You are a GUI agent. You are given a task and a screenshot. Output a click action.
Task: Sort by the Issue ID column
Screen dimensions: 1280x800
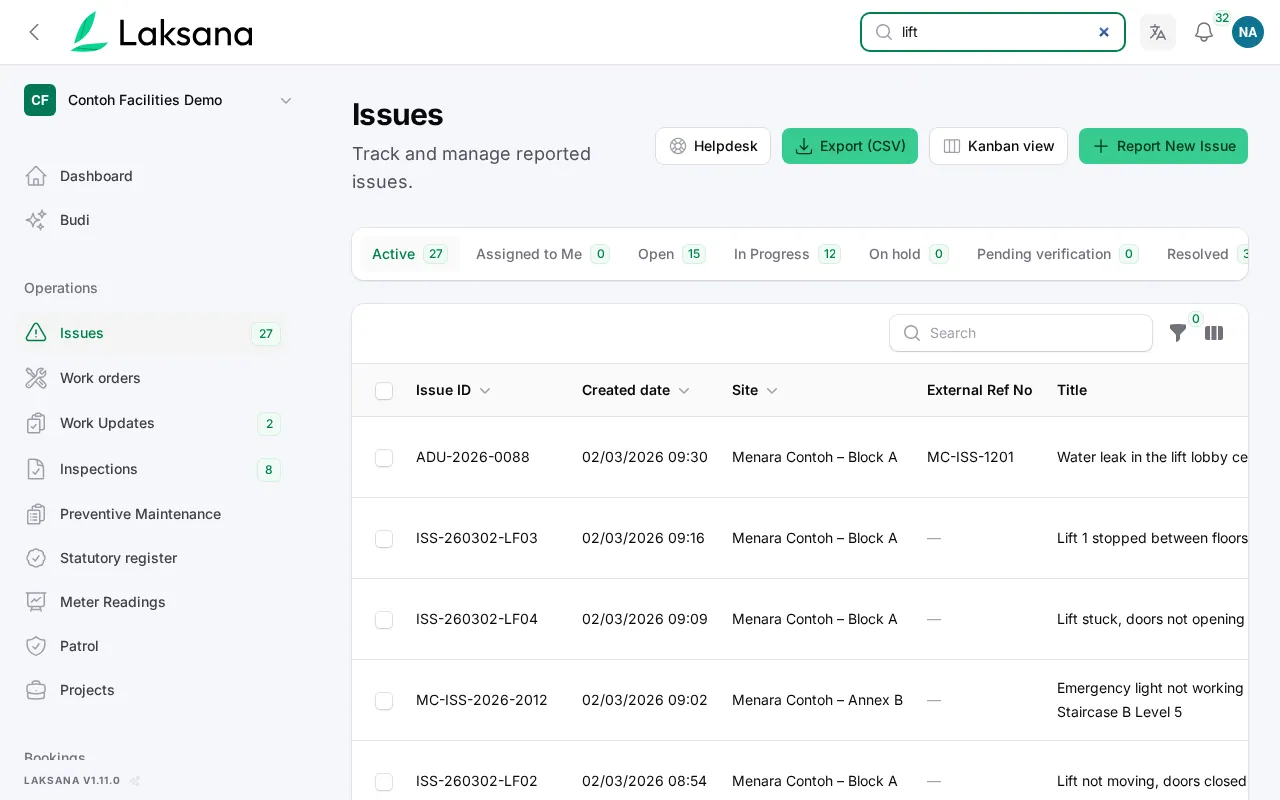click(x=453, y=390)
